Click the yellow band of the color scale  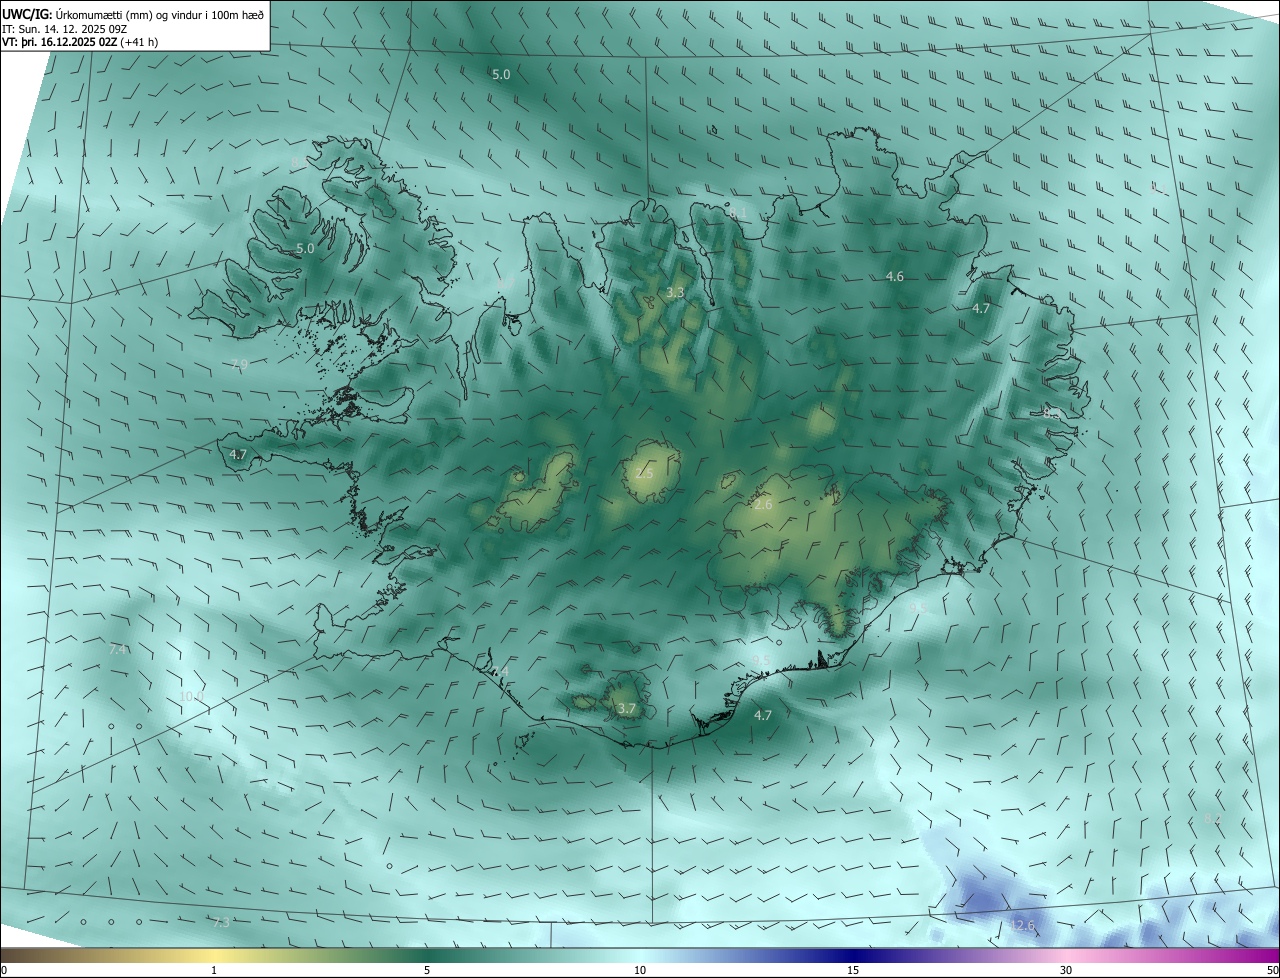[x=214, y=955]
